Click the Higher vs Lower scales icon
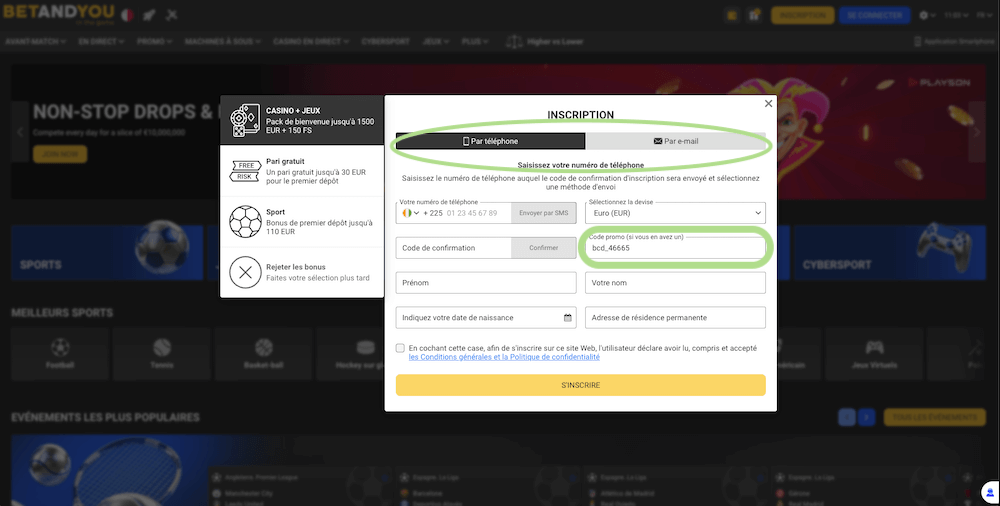 (x=514, y=42)
